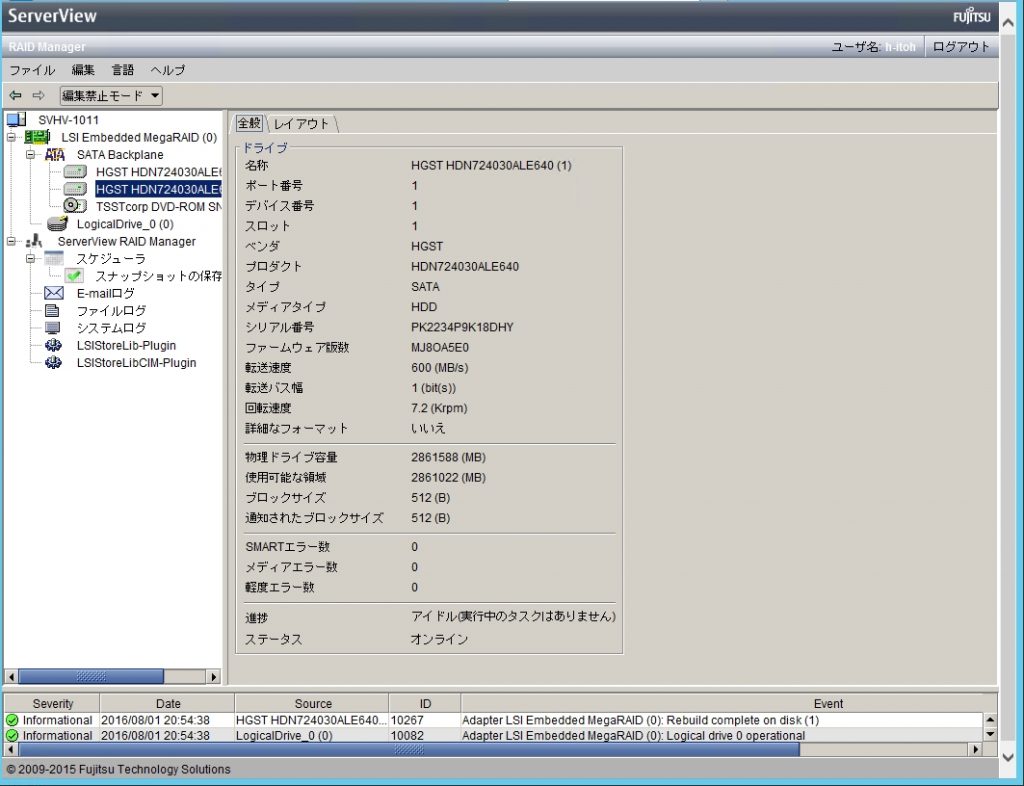1024x786 pixels.
Task: Click the ユーザ名: h-itoh user label
Action: (x=873, y=47)
